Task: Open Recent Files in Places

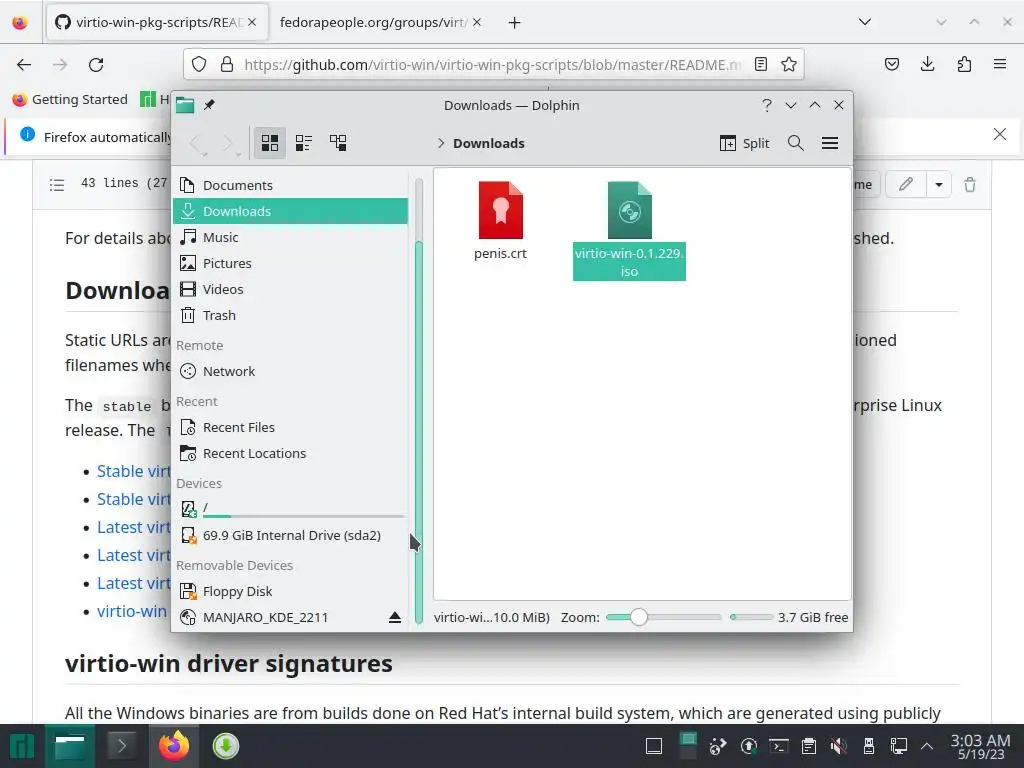Action: coord(291,427)
